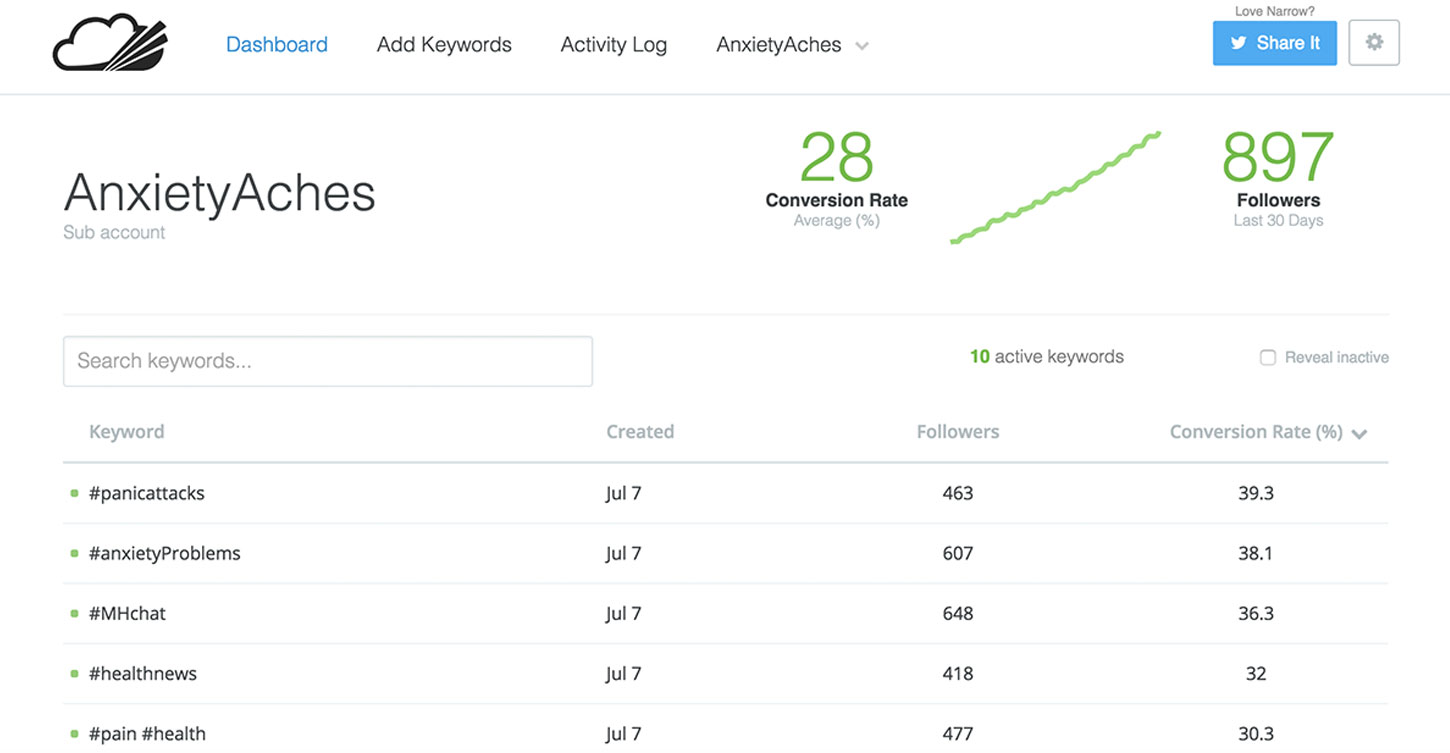1450x753 pixels.
Task: Click the Search keywords input field
Action: (328, 361)
